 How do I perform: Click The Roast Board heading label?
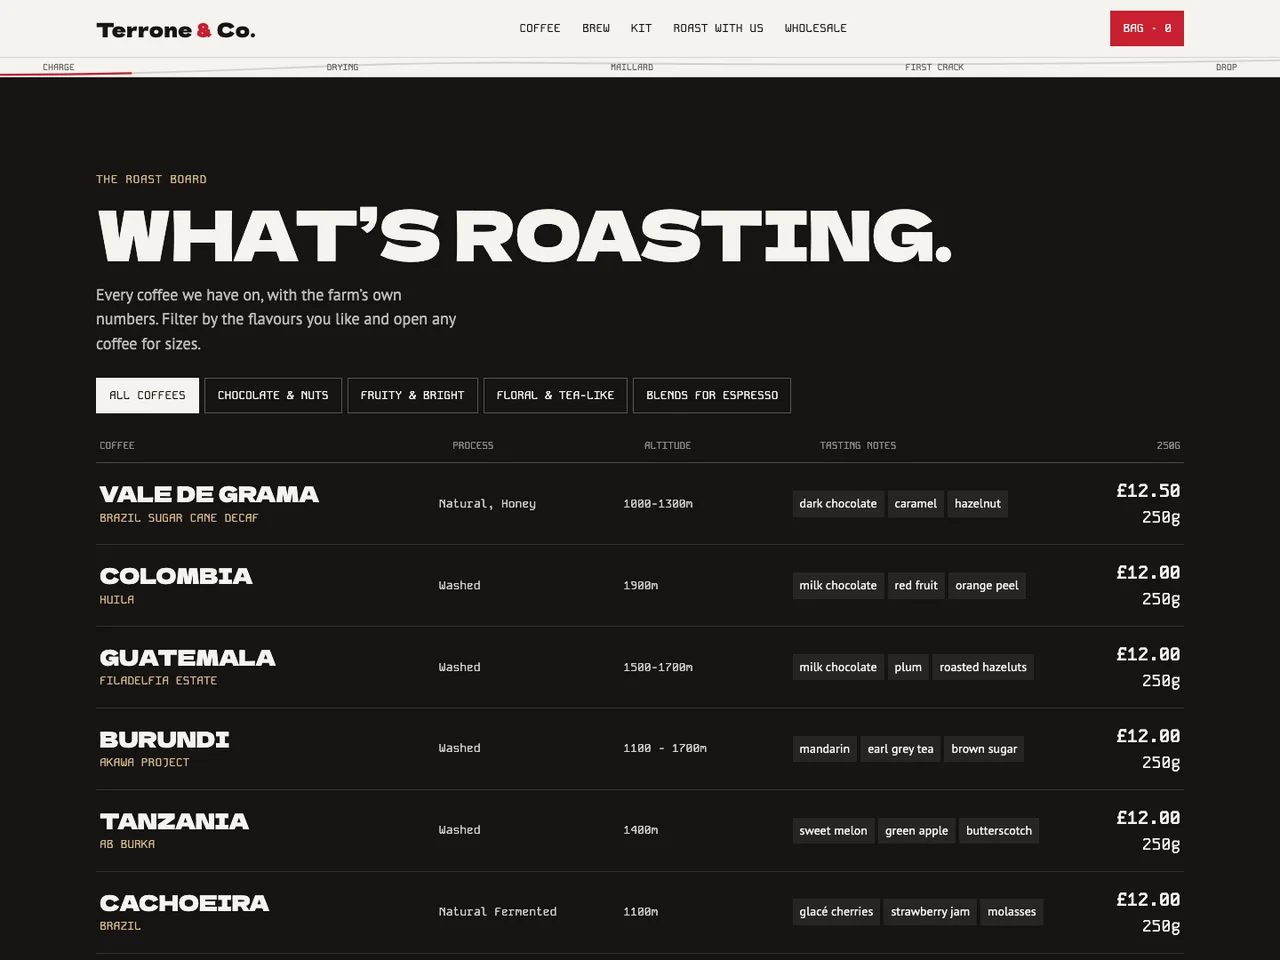coord(151,179)
